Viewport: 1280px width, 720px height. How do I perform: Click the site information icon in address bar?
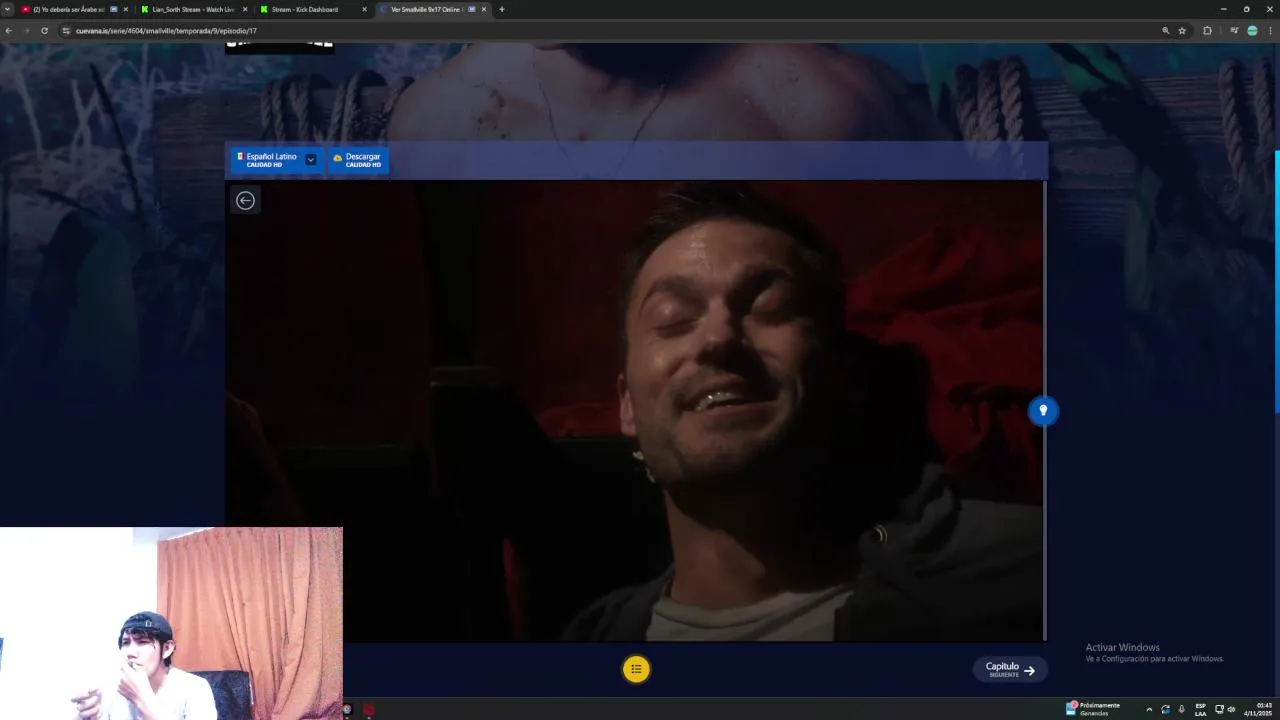tap(66, 31)
